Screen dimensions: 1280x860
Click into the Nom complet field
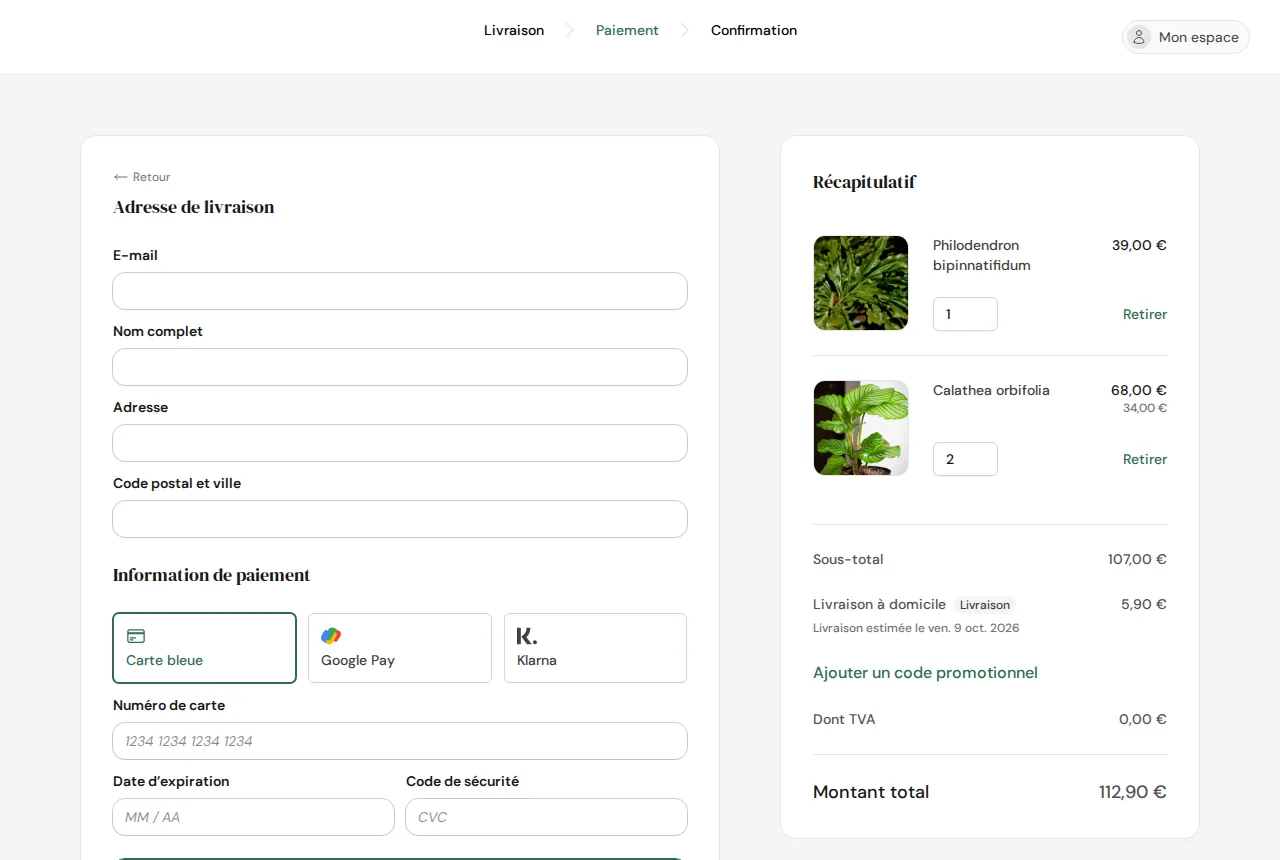click(x=400, y=367)
